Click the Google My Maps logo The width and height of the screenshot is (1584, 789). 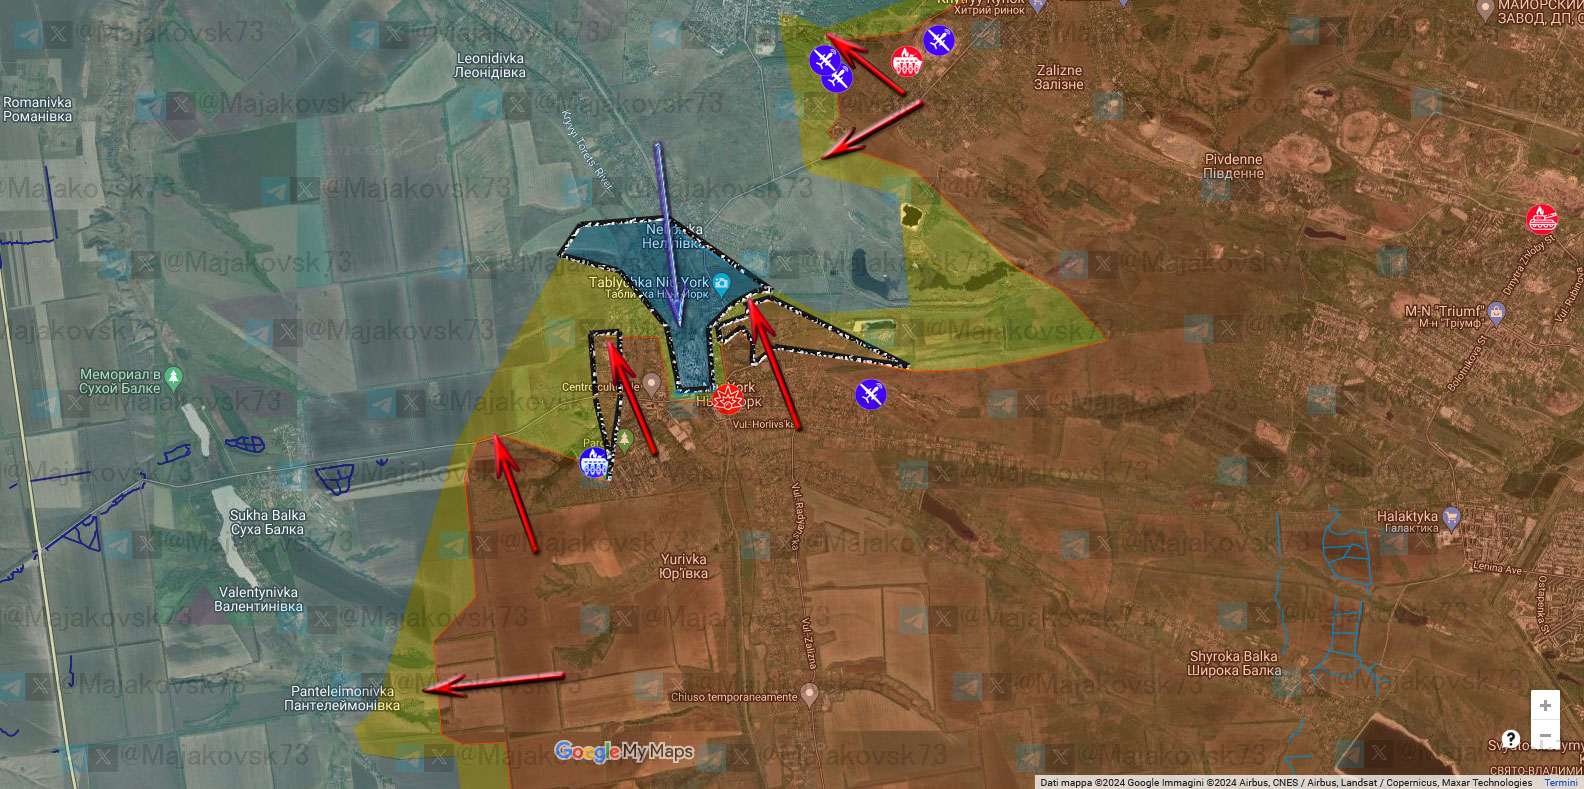(x=624, y=751)
